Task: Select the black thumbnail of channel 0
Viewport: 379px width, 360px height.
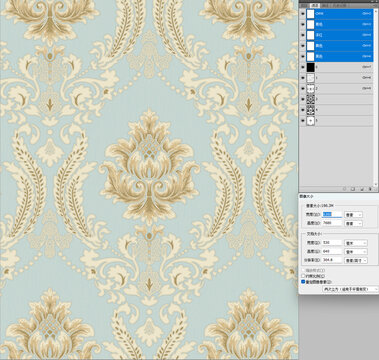Action: click(311, 67)
